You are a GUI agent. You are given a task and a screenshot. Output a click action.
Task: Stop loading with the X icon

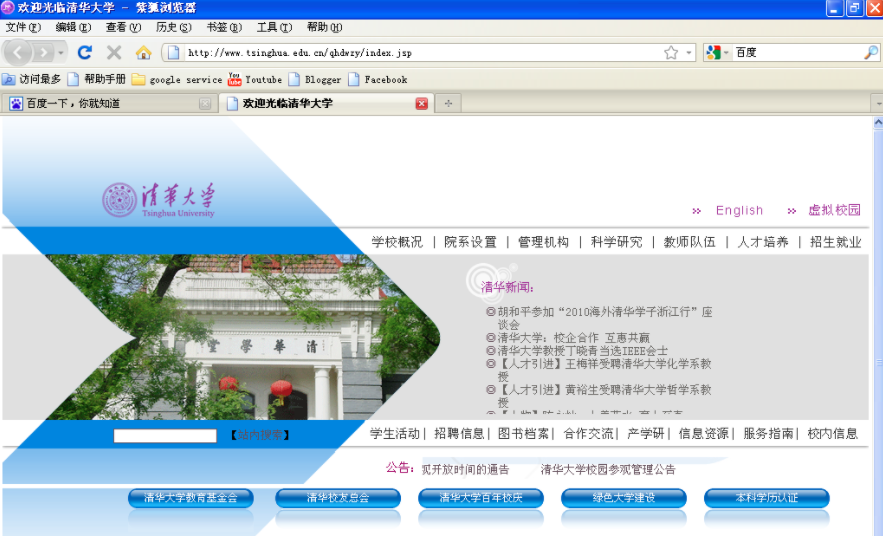pos(114,52)
